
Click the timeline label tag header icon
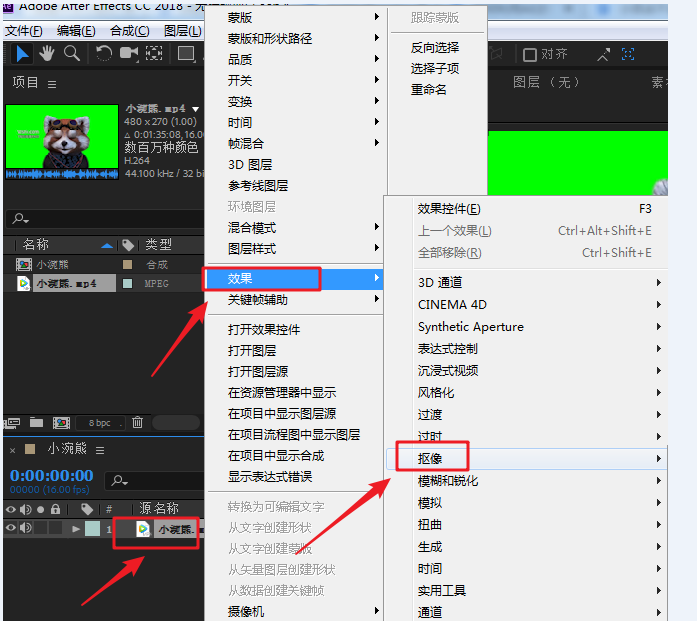click(87, 509)
